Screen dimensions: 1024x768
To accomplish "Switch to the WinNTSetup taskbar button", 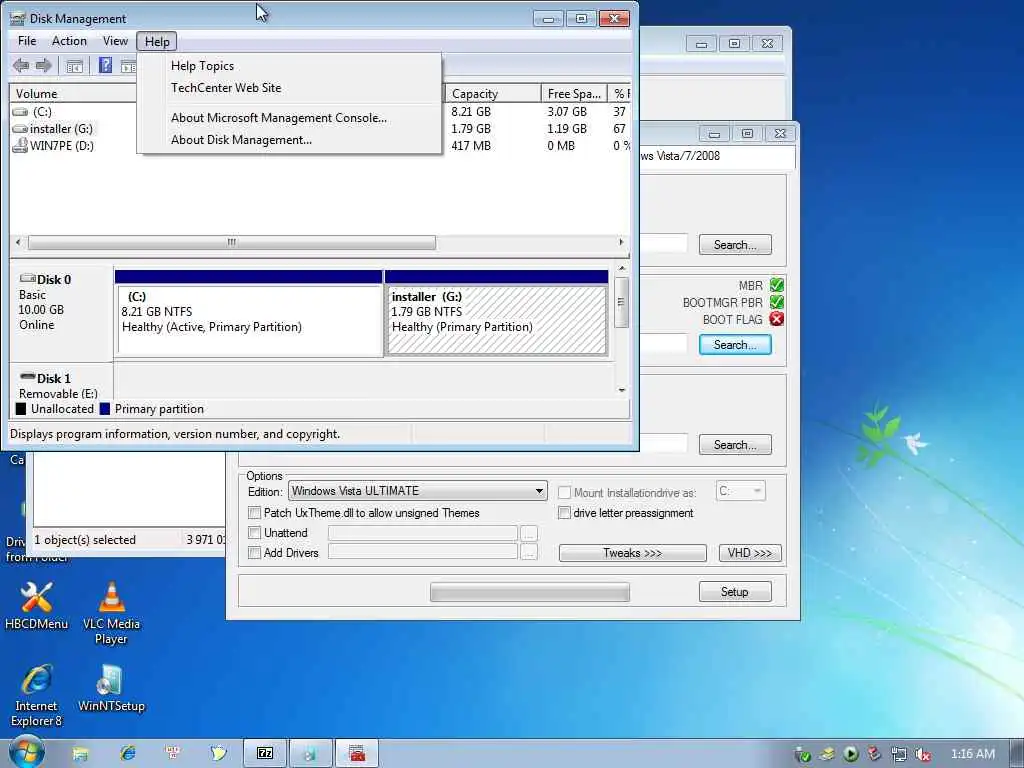I will 310,754.
